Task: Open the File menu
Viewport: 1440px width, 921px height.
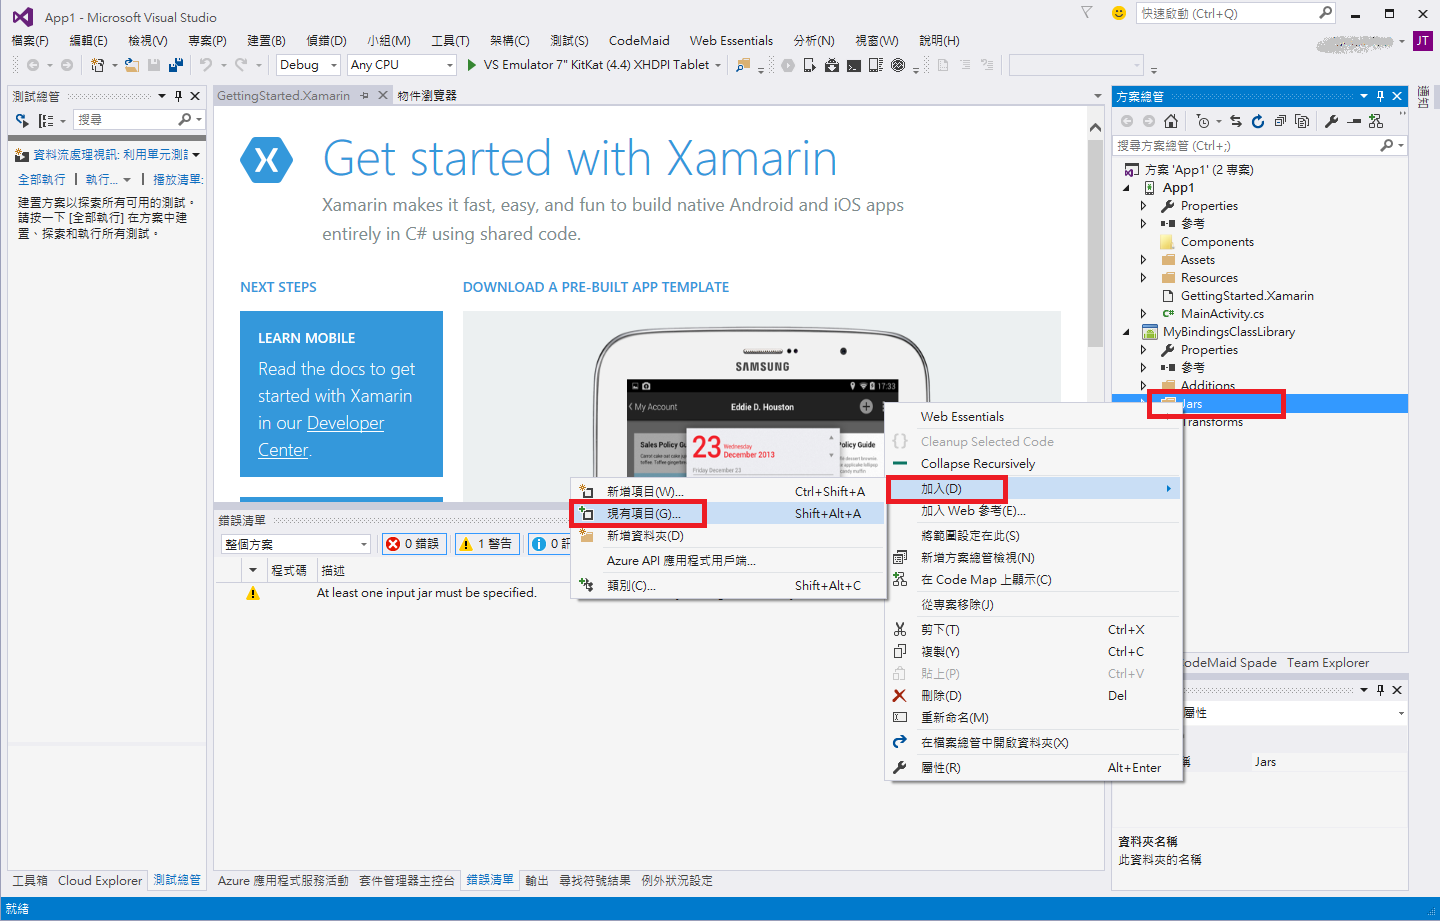Action: [30, 41]
